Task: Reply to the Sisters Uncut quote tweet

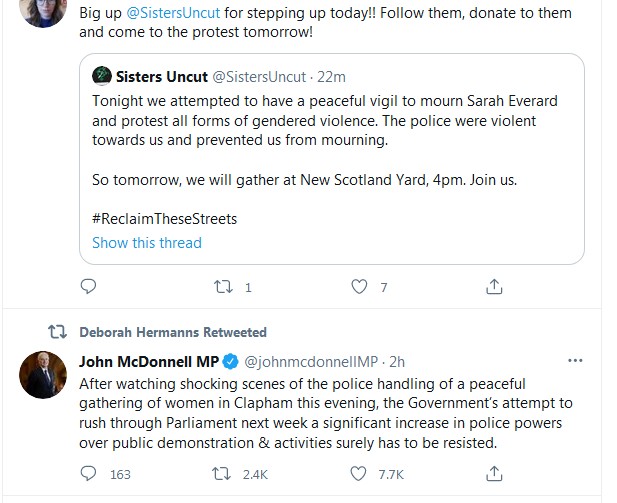Action: point(88,287)
